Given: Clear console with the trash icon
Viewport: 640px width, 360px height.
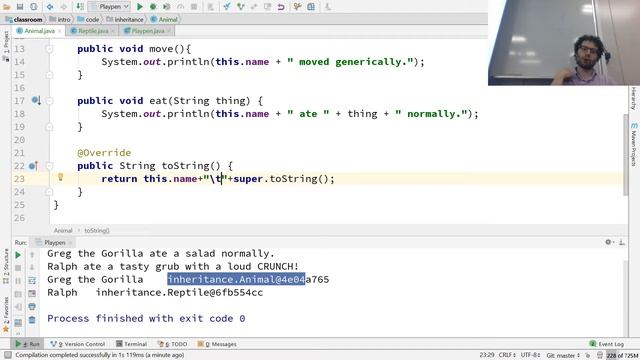Looking at the screenshot, I should (32, 320).
